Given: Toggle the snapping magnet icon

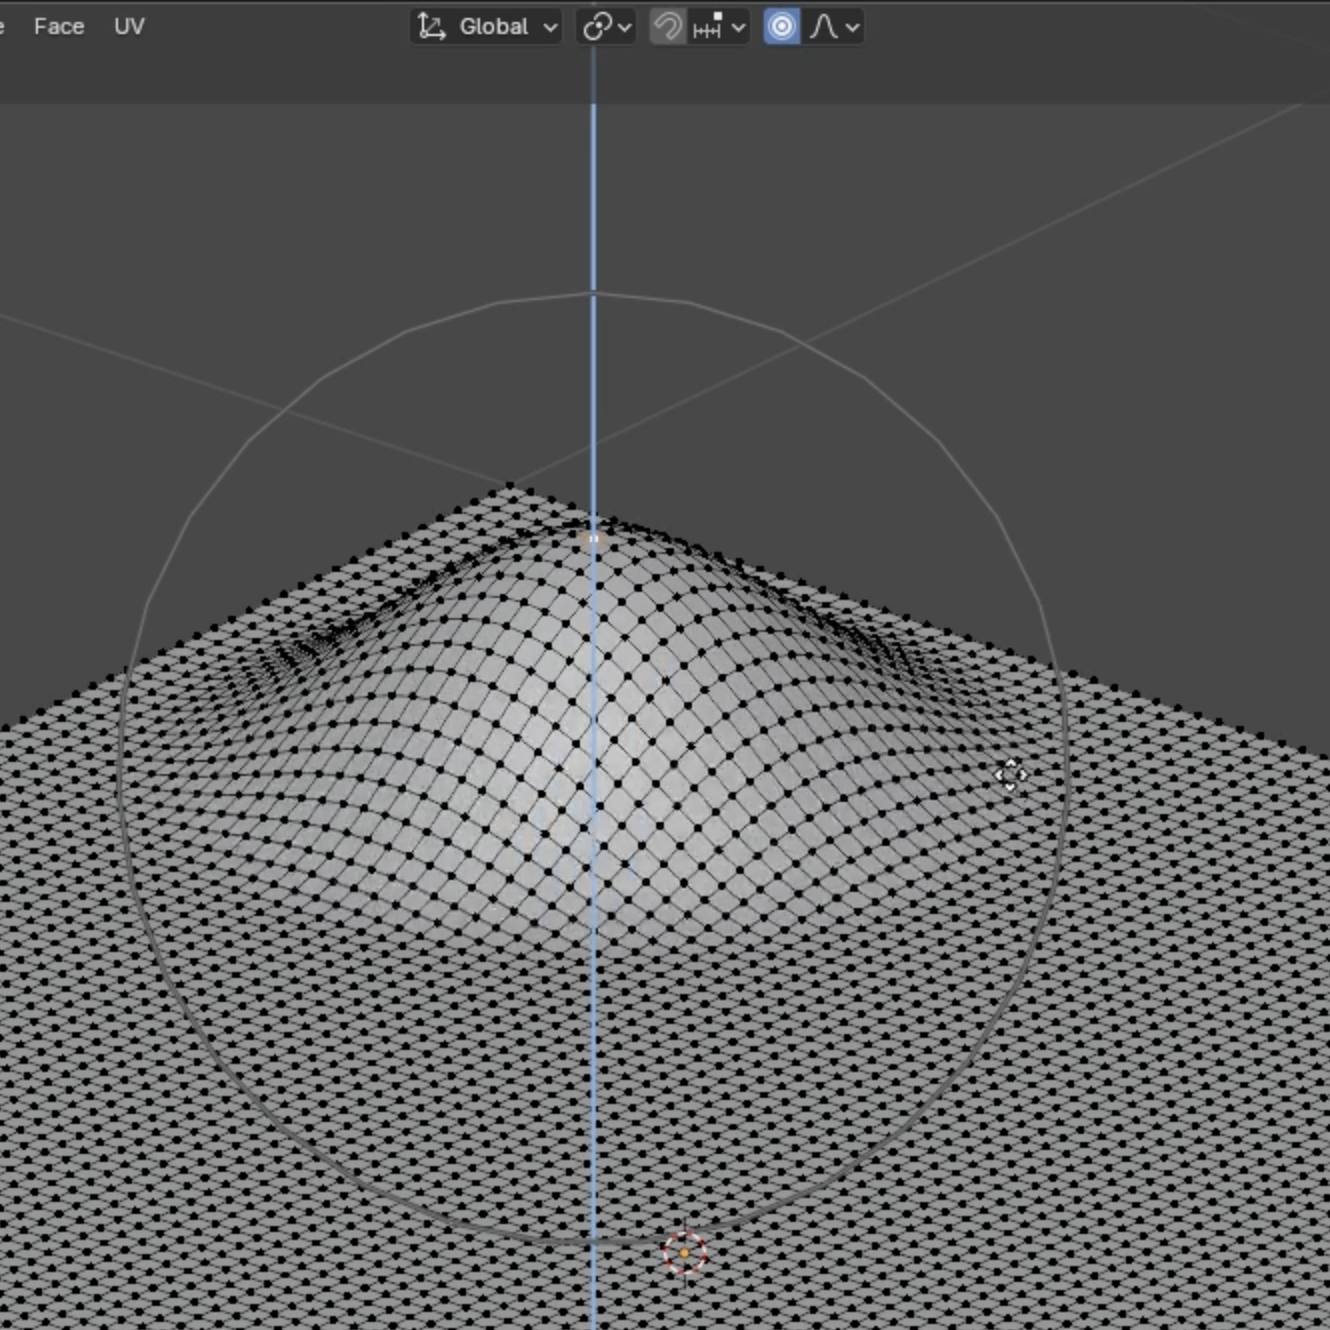Looking at the screenshot, I should pyautogui.click(x=667, y=27).
